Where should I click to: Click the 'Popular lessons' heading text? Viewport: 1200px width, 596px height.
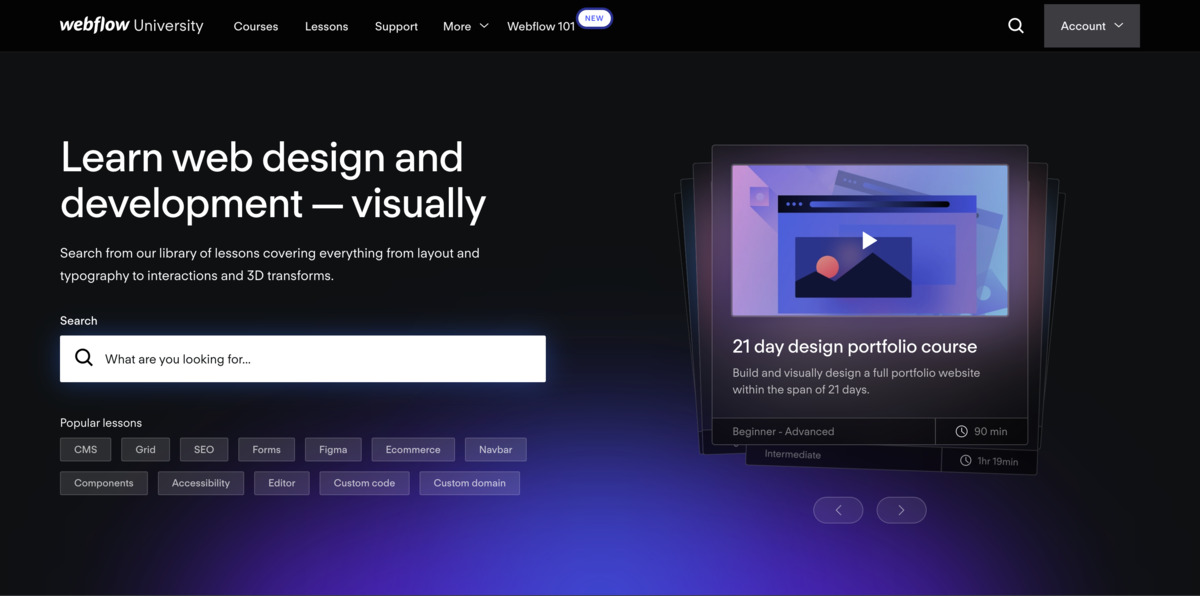click(x=101, y=423)
